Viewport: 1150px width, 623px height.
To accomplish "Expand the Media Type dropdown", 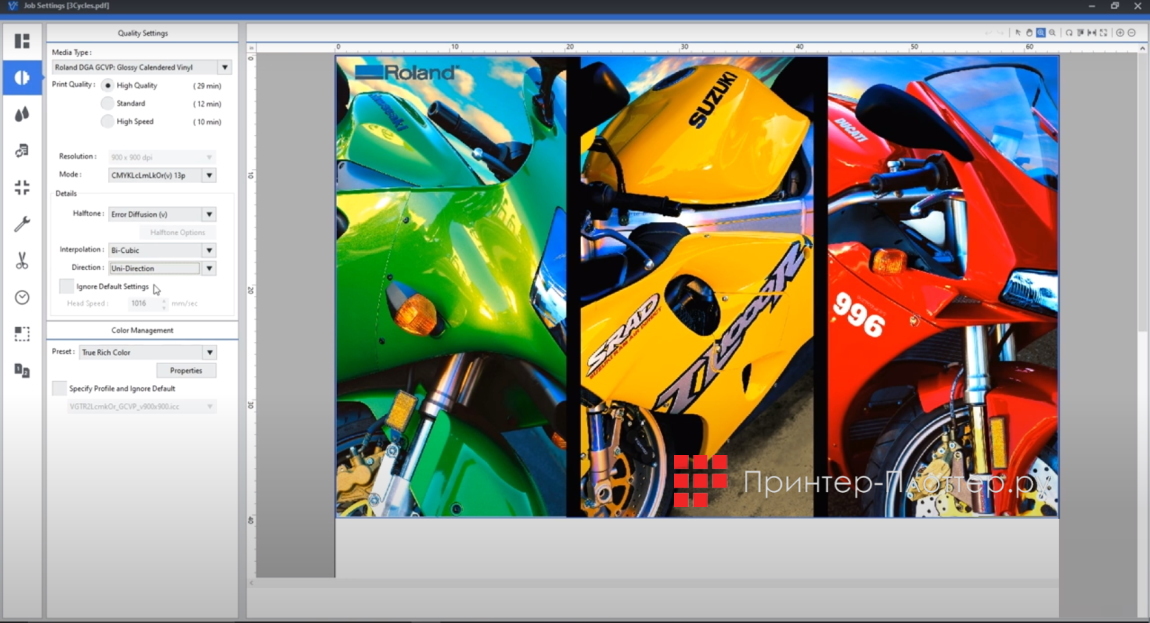I will (224, 68).
